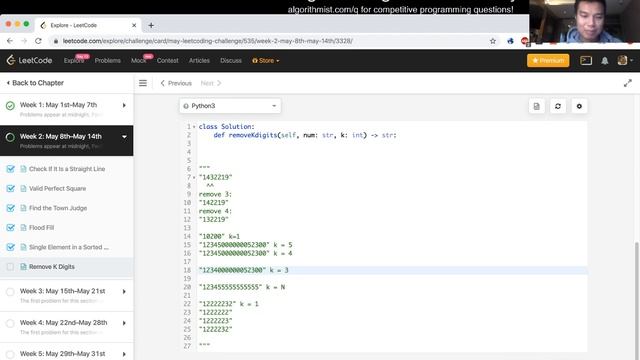
Task: Open Discuss in the navbar
Action: (x=231, y=60)
